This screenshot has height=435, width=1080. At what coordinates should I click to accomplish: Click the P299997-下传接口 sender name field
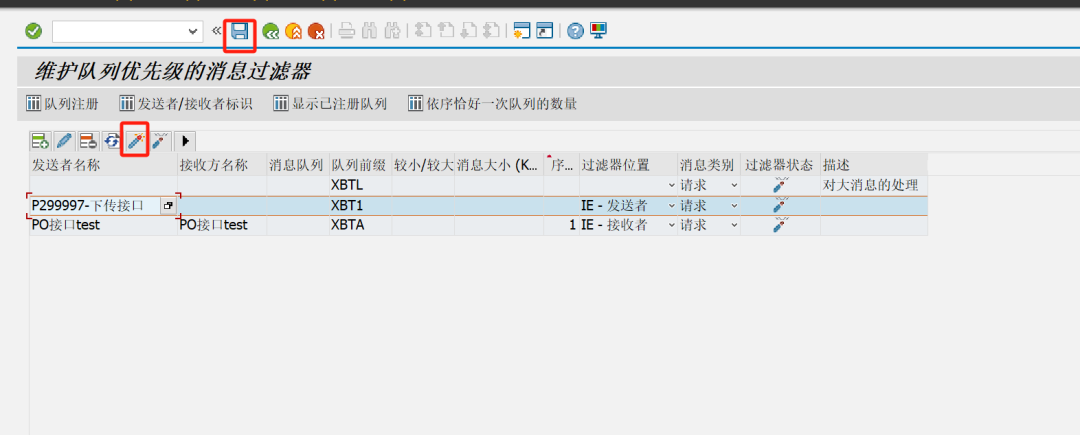point(94,205)
